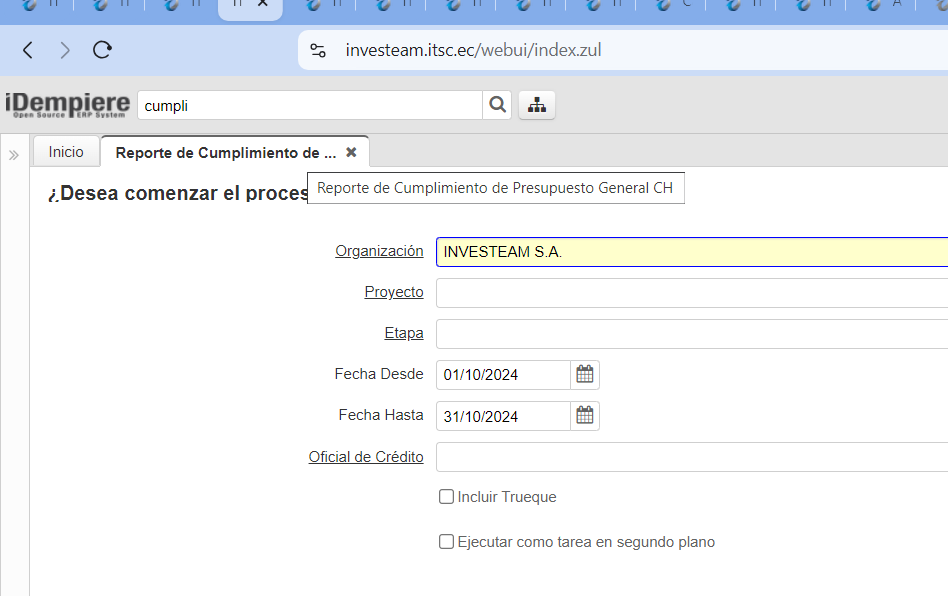948x596 pixels.
Task: Click the browser forward arrow
Action: point(65,50)
